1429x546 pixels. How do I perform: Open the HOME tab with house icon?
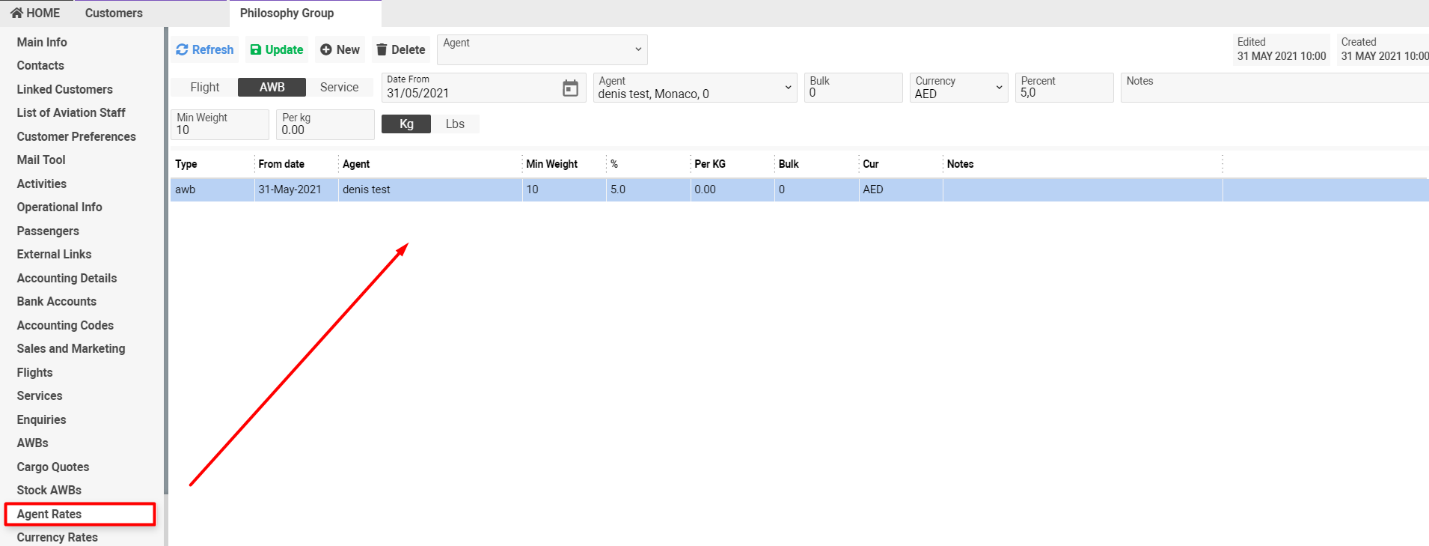(35, 13)
